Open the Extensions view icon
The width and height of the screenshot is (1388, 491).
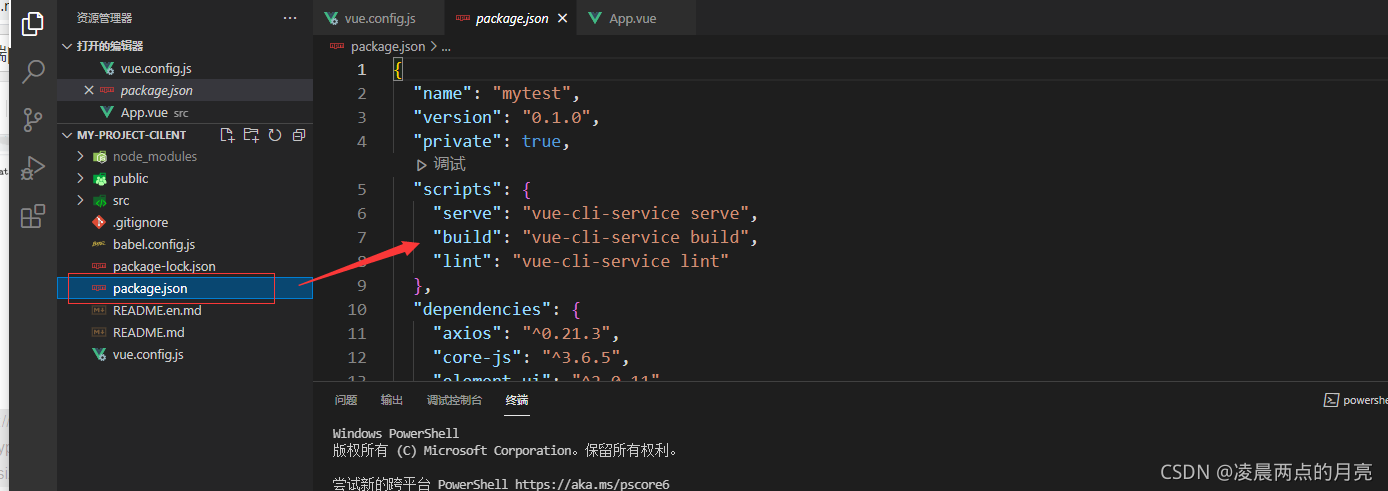[x=33, y=215]
